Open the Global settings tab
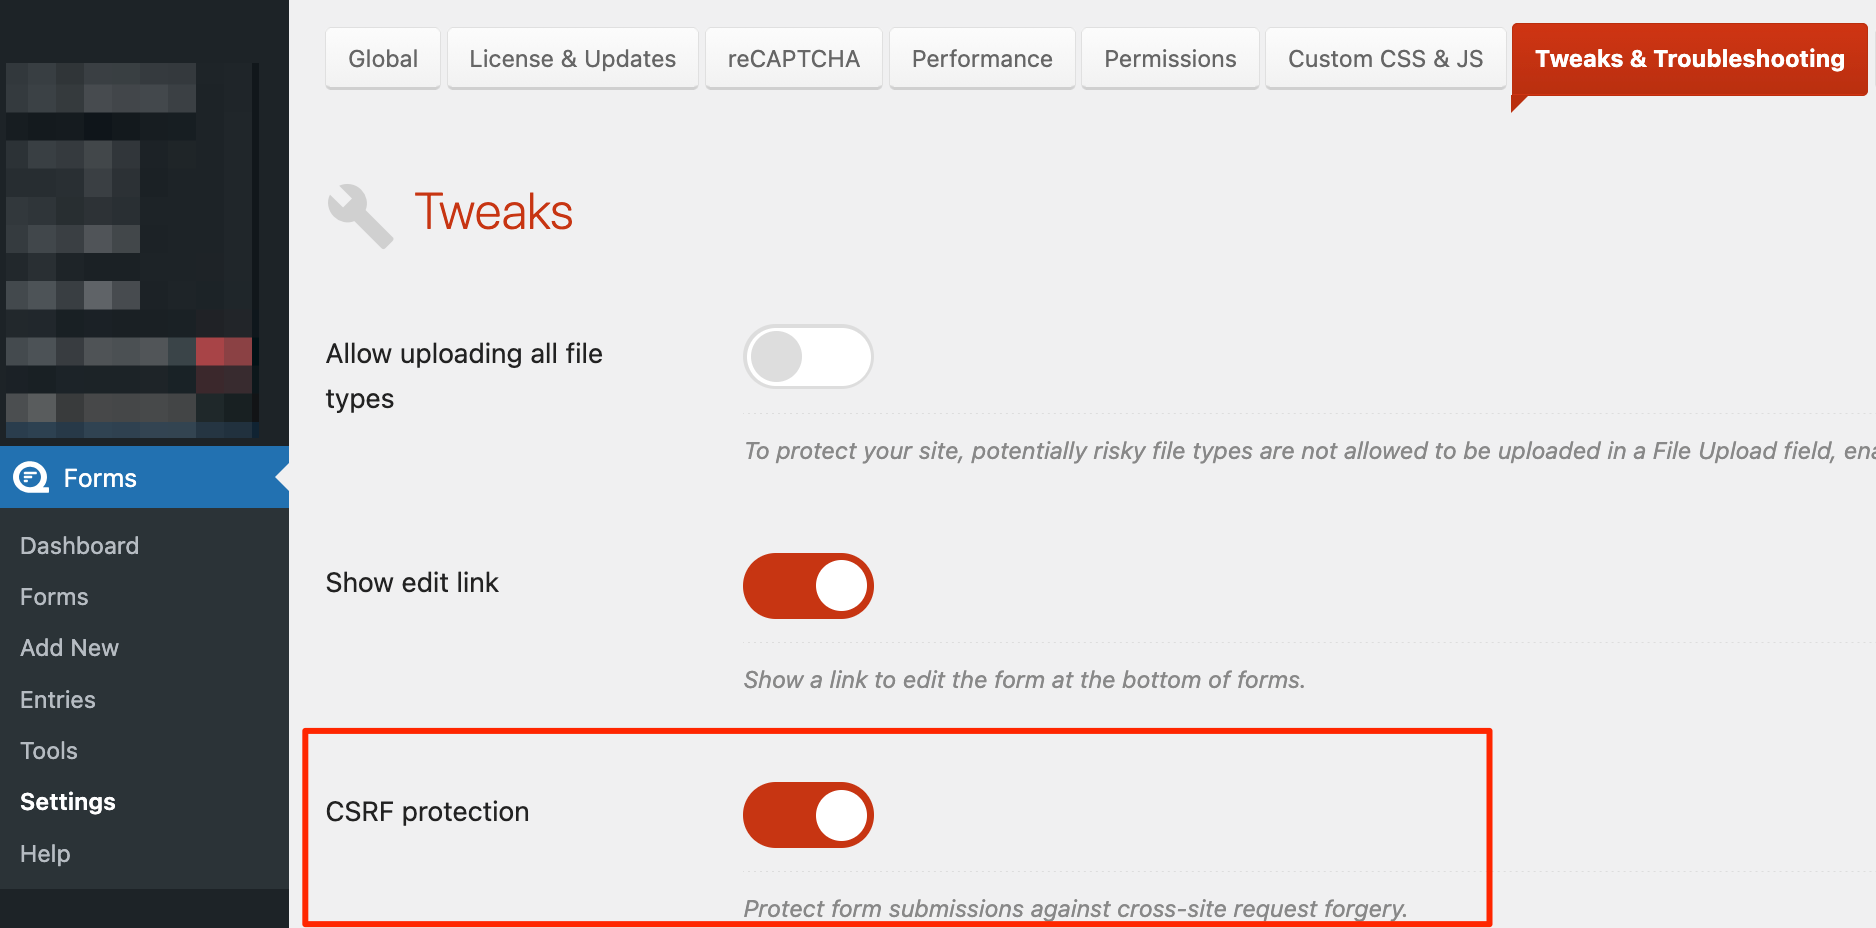This screenshot has width=1876, height=928. [383, 59]
